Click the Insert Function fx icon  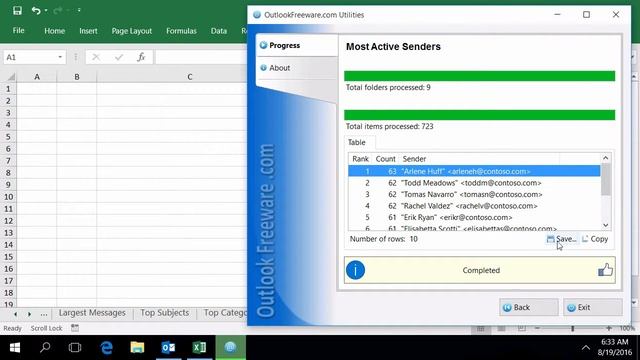click(x=141, y=57)
